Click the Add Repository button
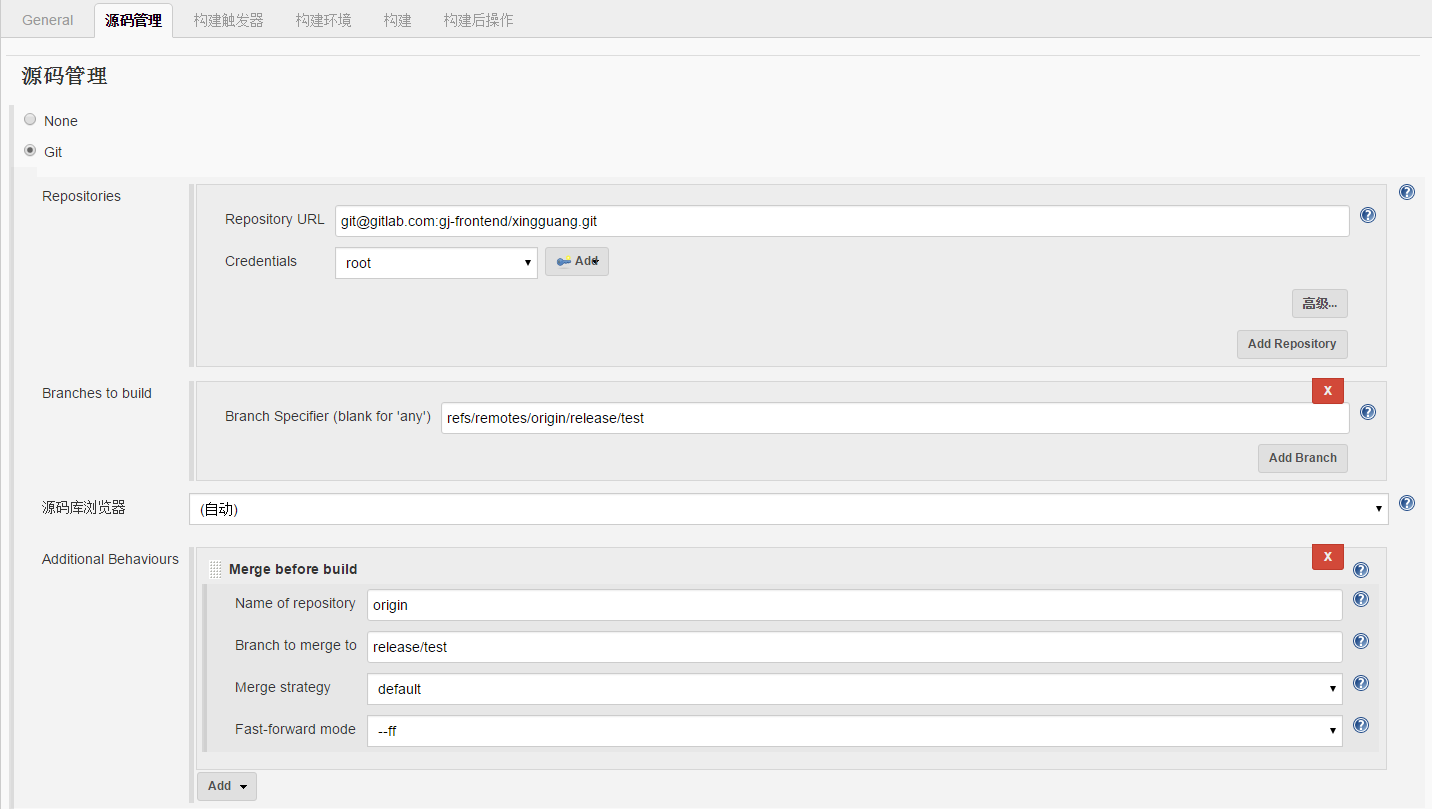Viewport: 1432px width, 809px height. pos(1292,344)
